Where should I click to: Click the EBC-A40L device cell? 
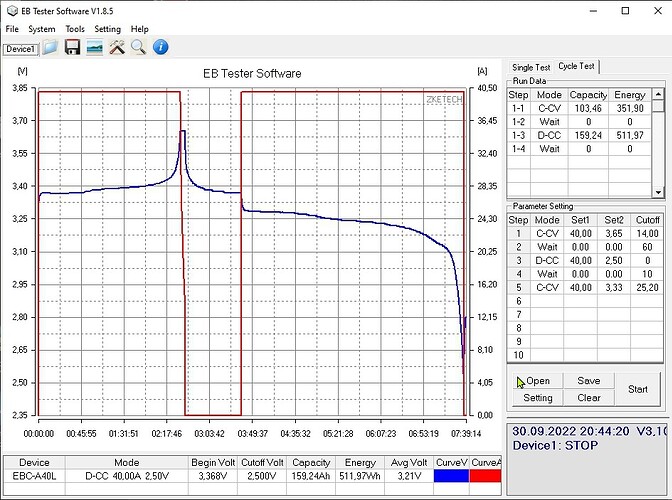34,476
